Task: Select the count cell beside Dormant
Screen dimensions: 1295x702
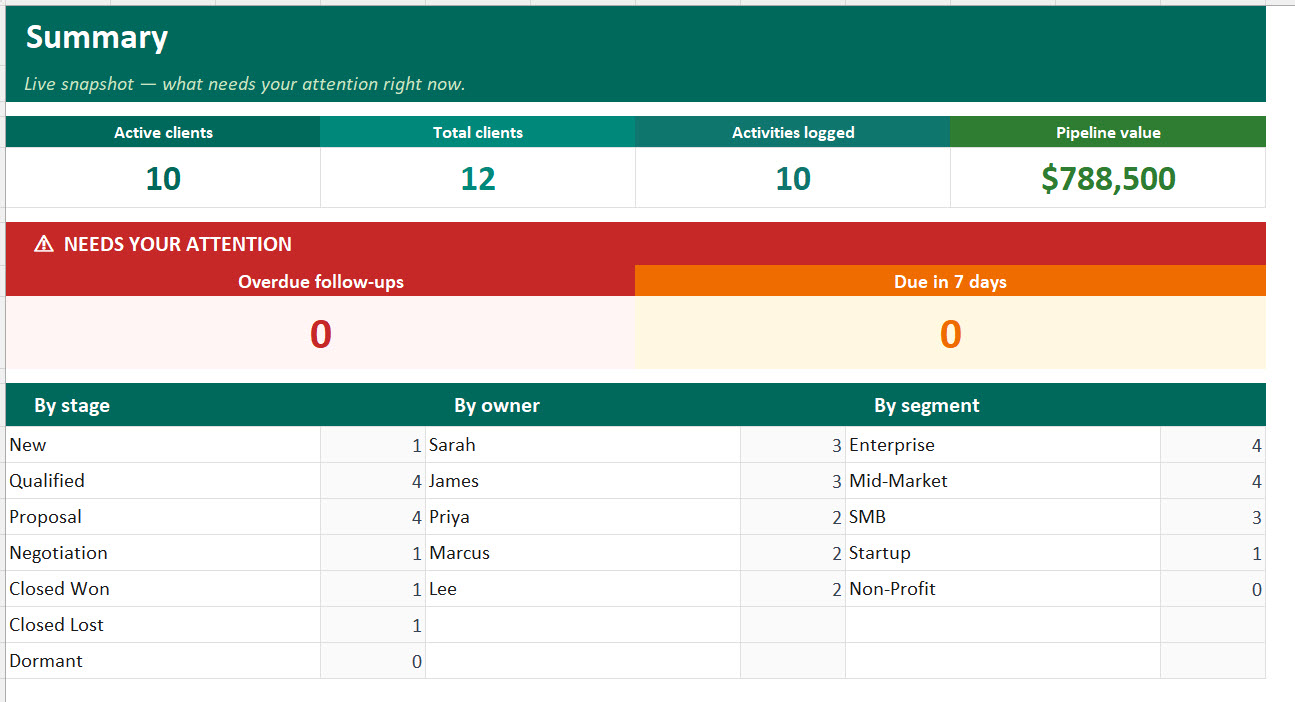Action: (x=373, y=661)
